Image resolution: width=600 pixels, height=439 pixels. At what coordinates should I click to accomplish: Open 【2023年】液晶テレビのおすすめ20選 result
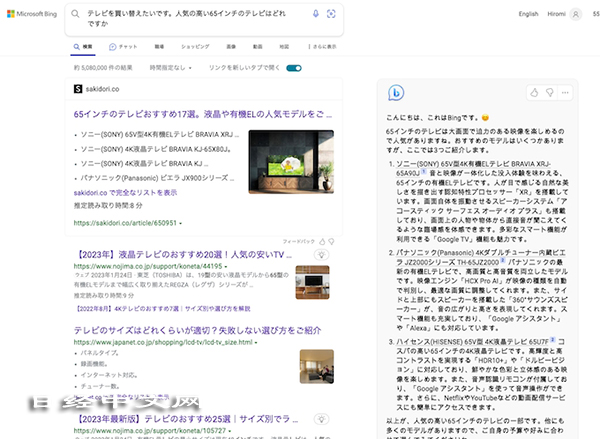click(184, 255)
